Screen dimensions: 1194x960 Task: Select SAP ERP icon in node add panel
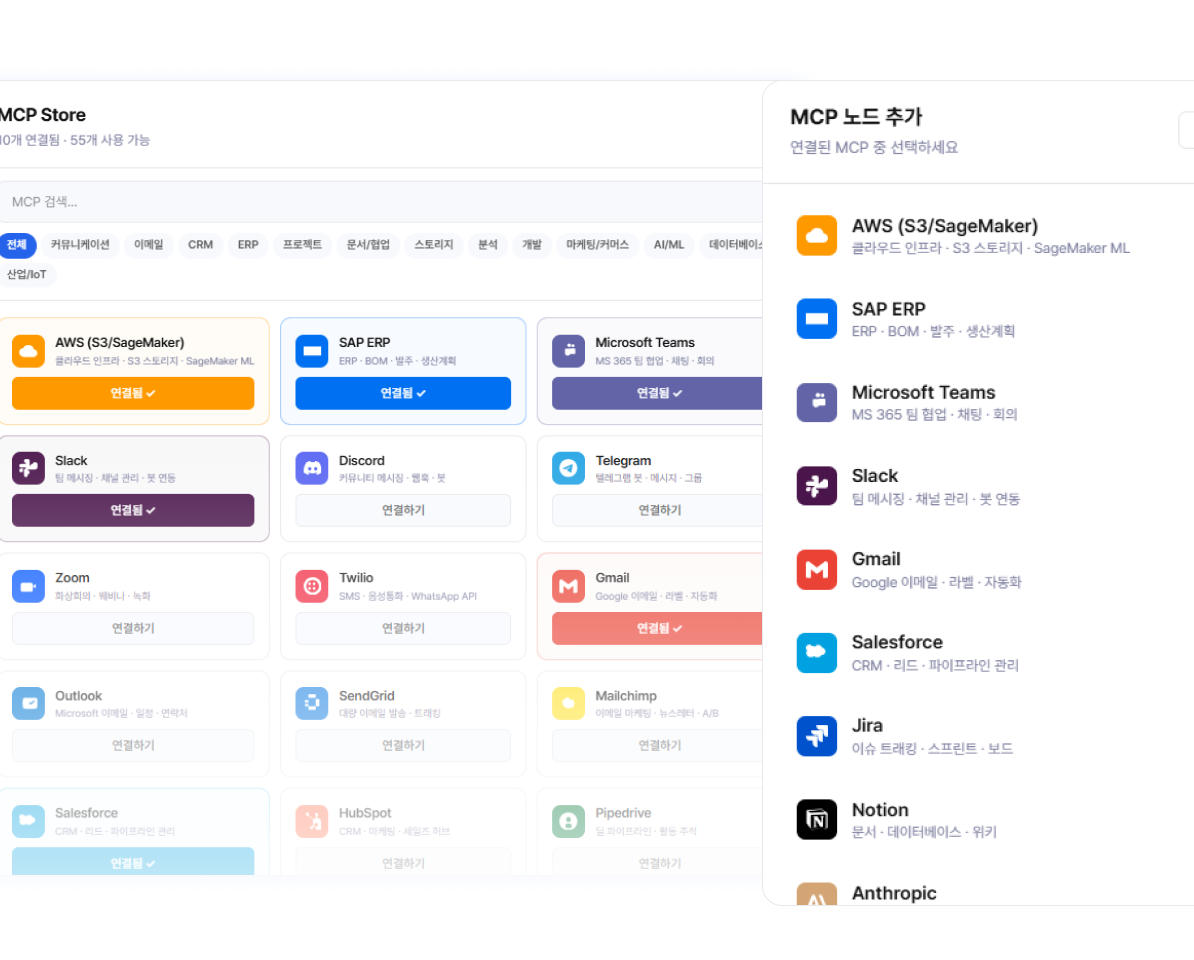coord(816,318)
